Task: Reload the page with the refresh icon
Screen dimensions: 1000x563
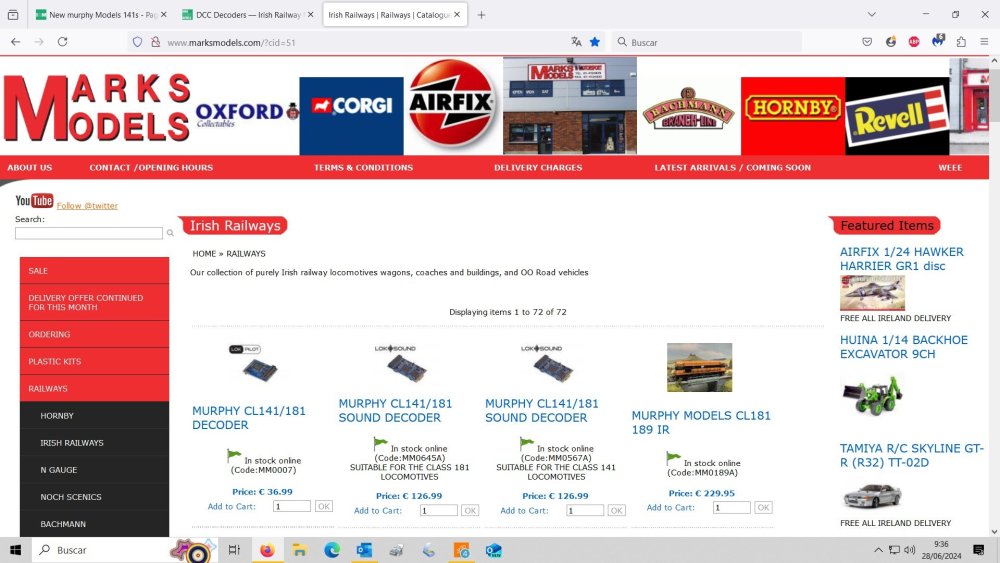Action: [x=62, y=42]
